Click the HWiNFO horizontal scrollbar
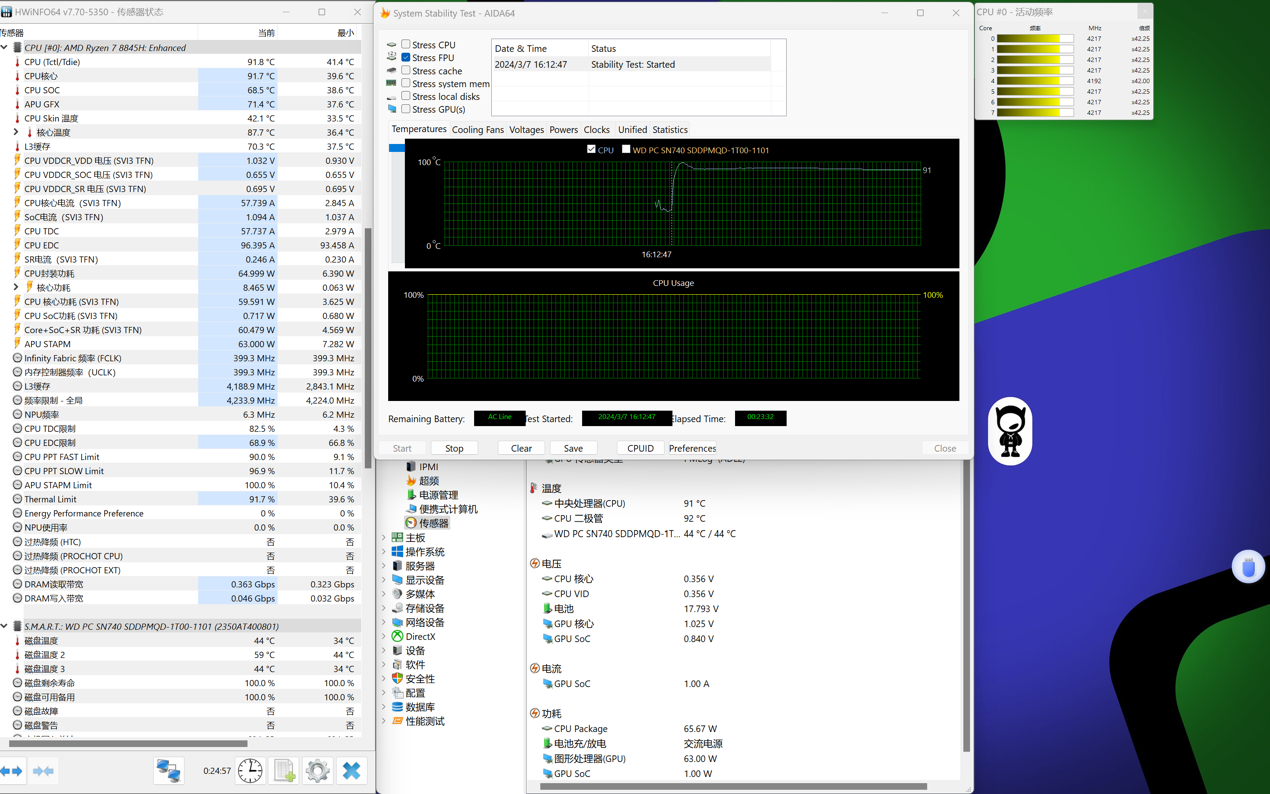The height and width of the screenshot is (794, 1270). (x=128, y=743)
